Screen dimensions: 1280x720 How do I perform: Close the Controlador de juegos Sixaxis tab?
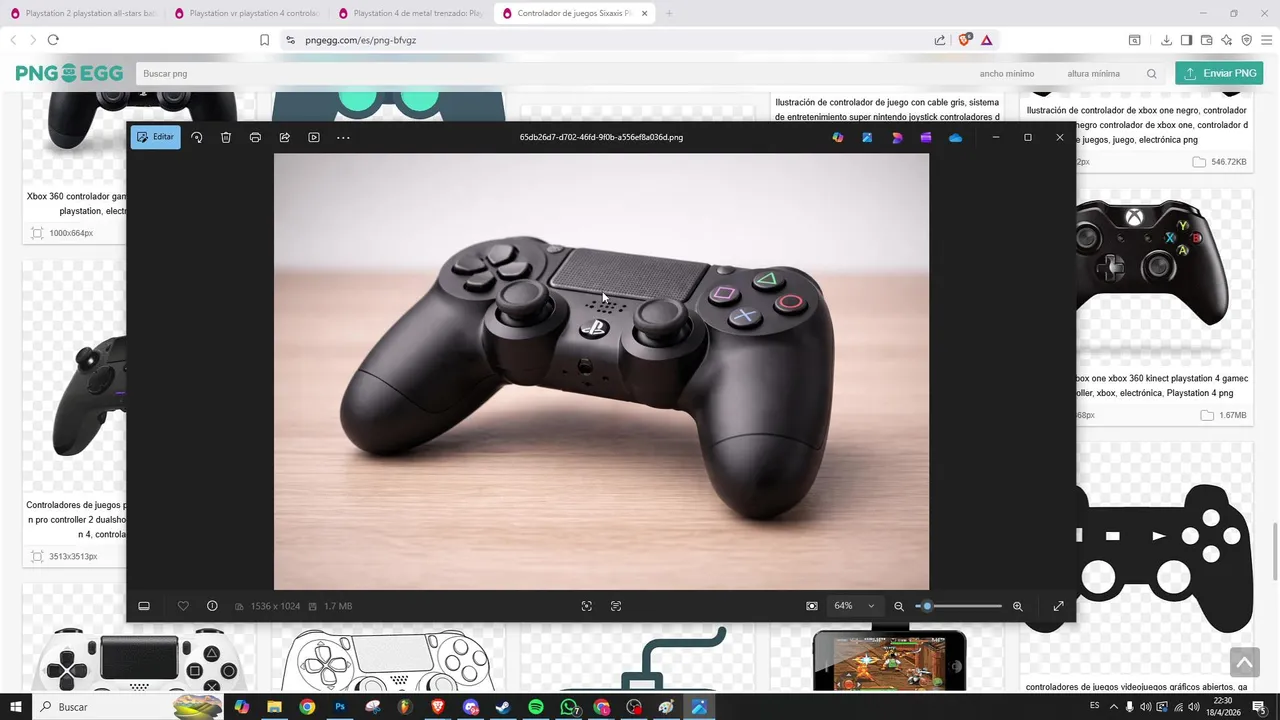tap(644, 13)
